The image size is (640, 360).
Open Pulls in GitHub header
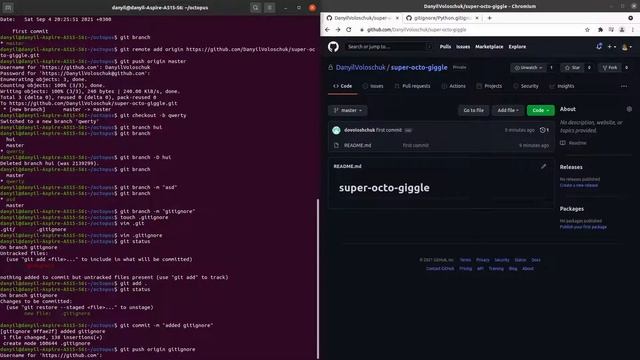point(445,47)
